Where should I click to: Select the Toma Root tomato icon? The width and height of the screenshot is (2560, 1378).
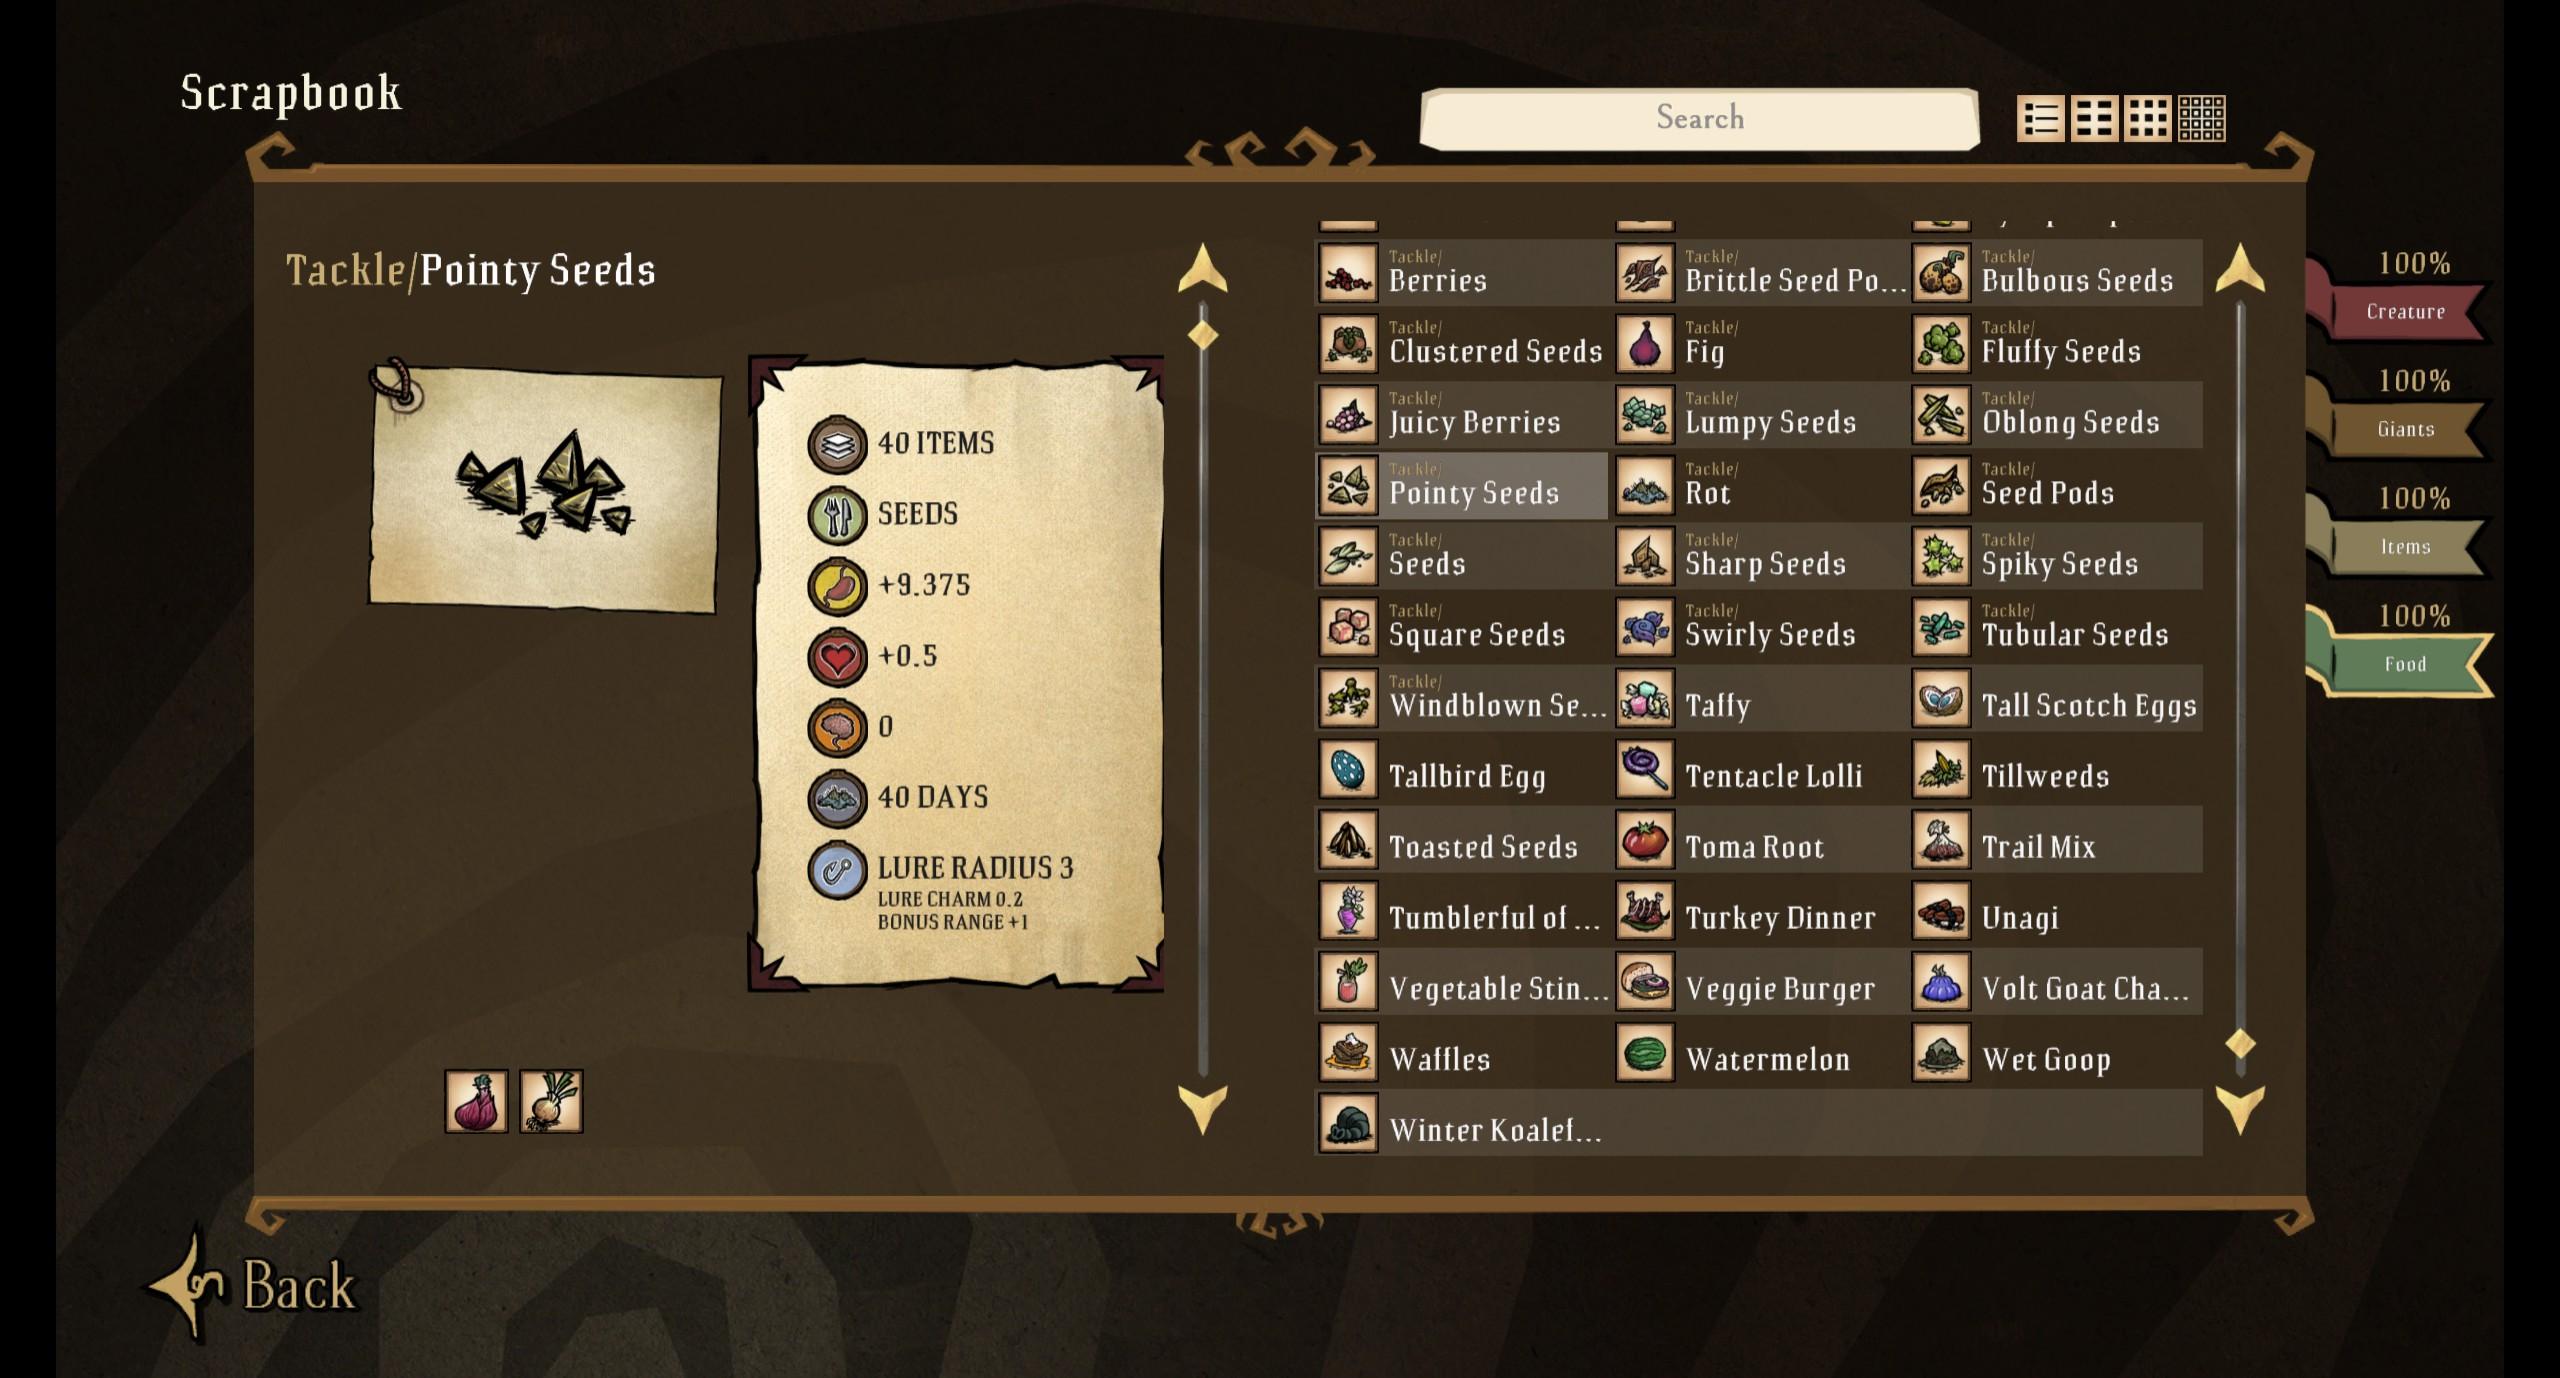coord(1645,840)
